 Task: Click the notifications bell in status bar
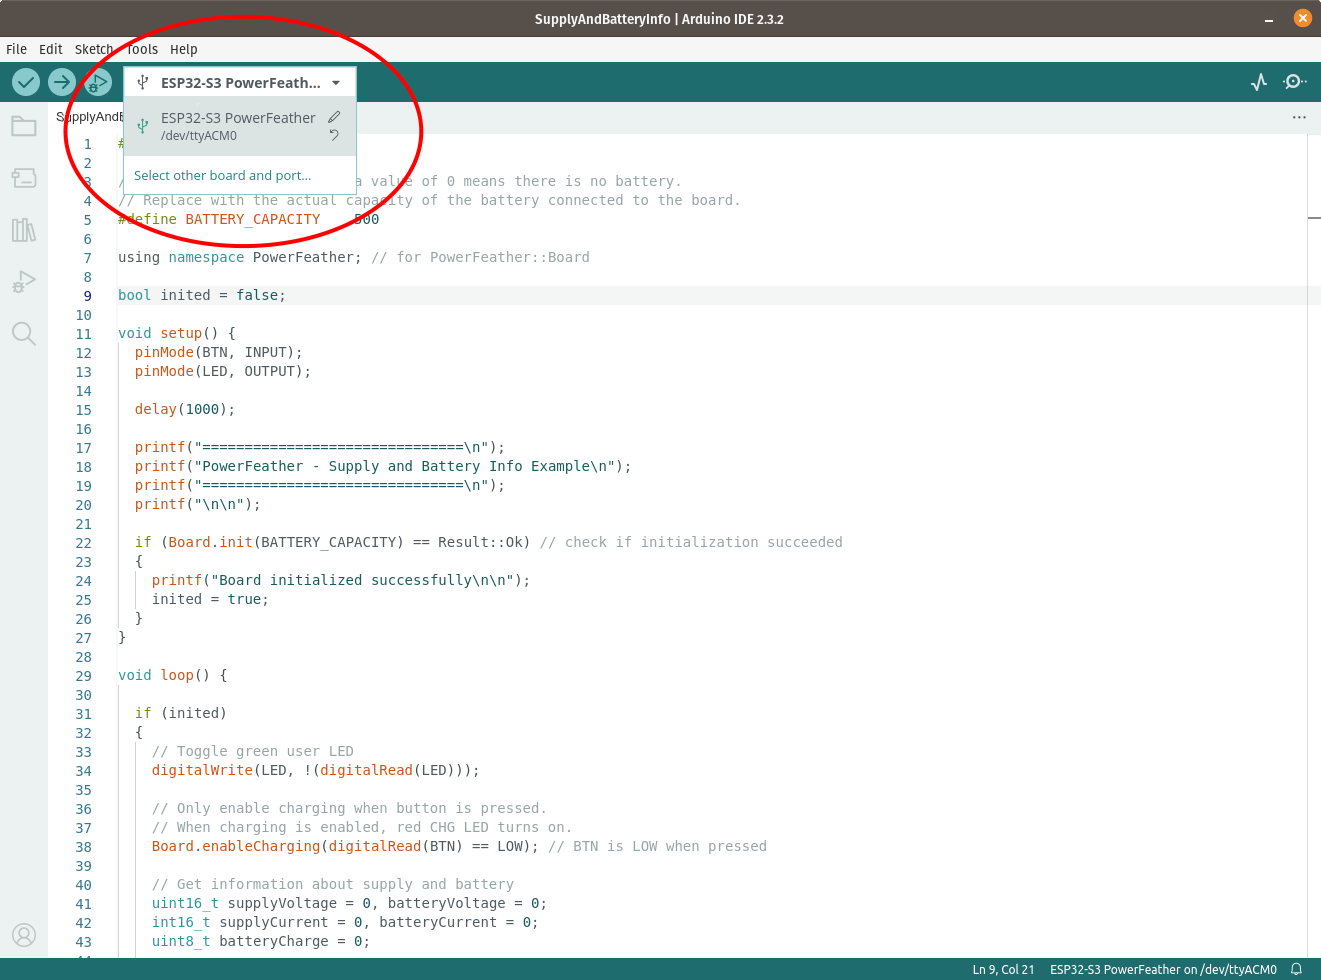click(x=1296, y=969)
